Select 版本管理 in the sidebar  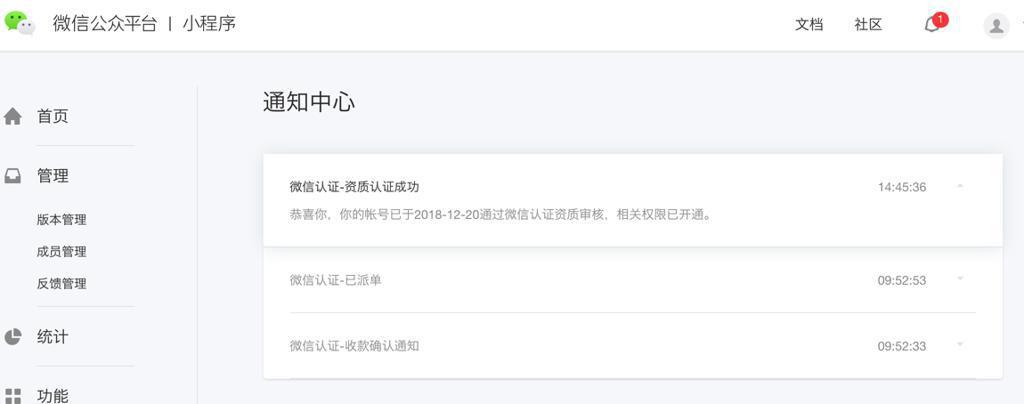click(61, 220)
